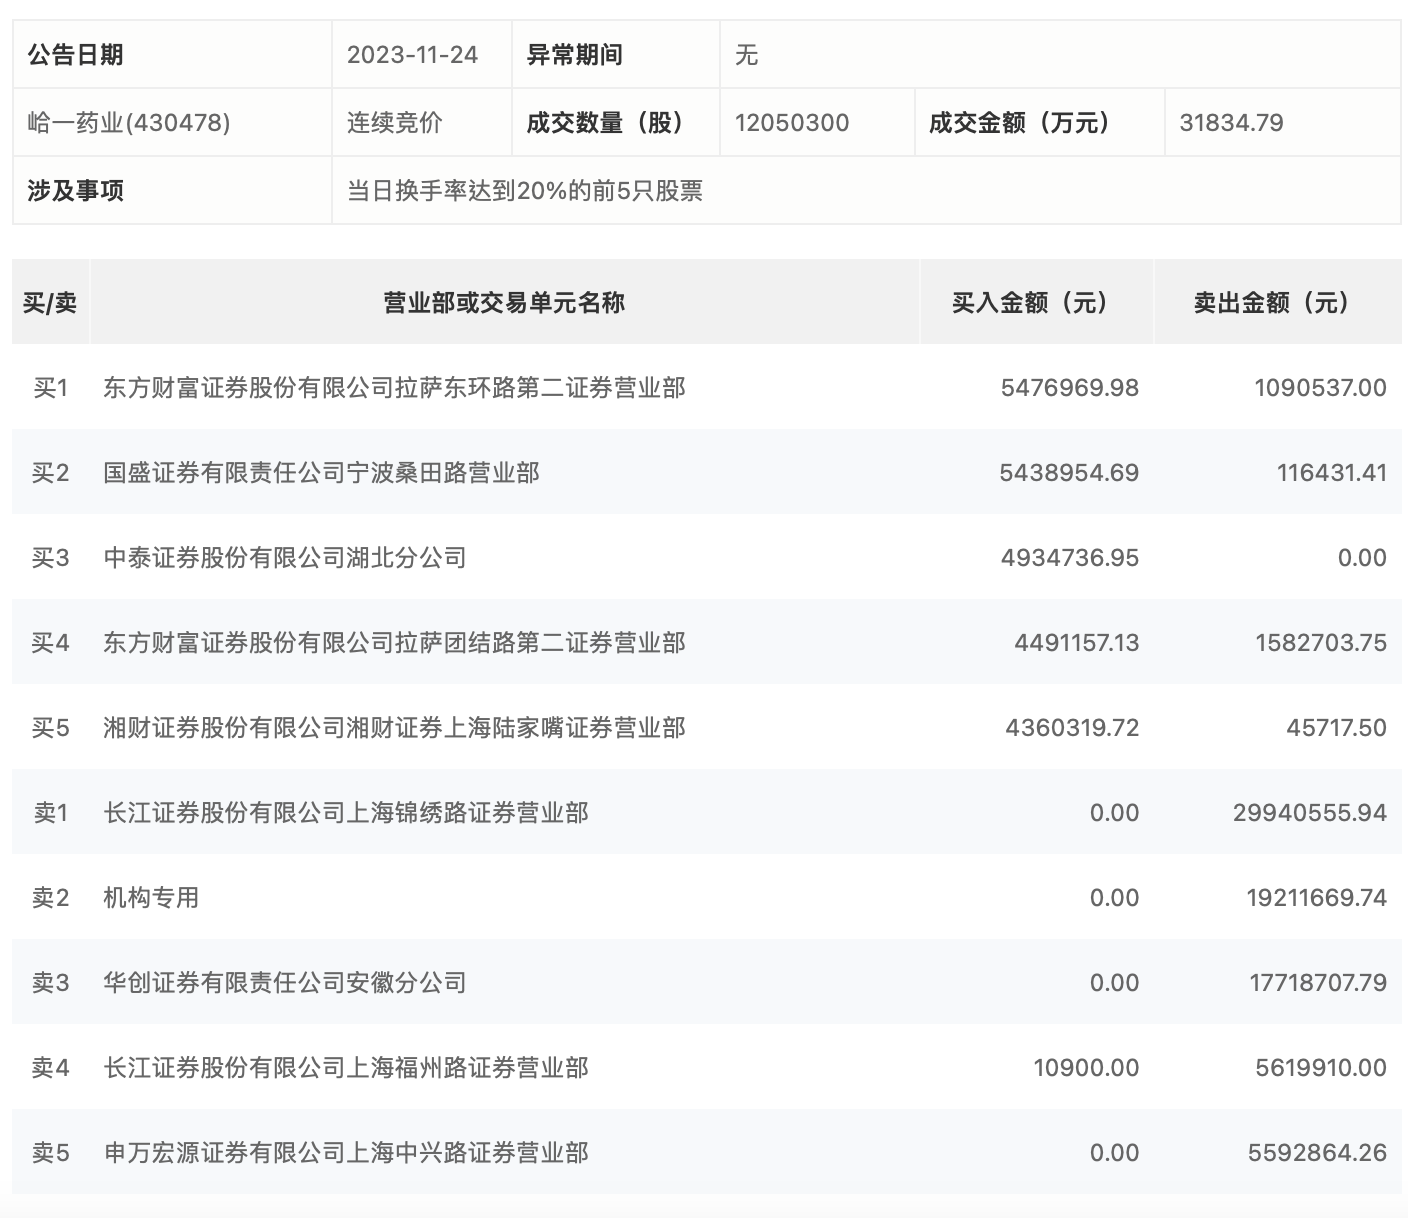Click 东方财富证券拉萨团结路第二证券营业部 name
Screen dimensions: 1408x1218
[x=394, y=643]
